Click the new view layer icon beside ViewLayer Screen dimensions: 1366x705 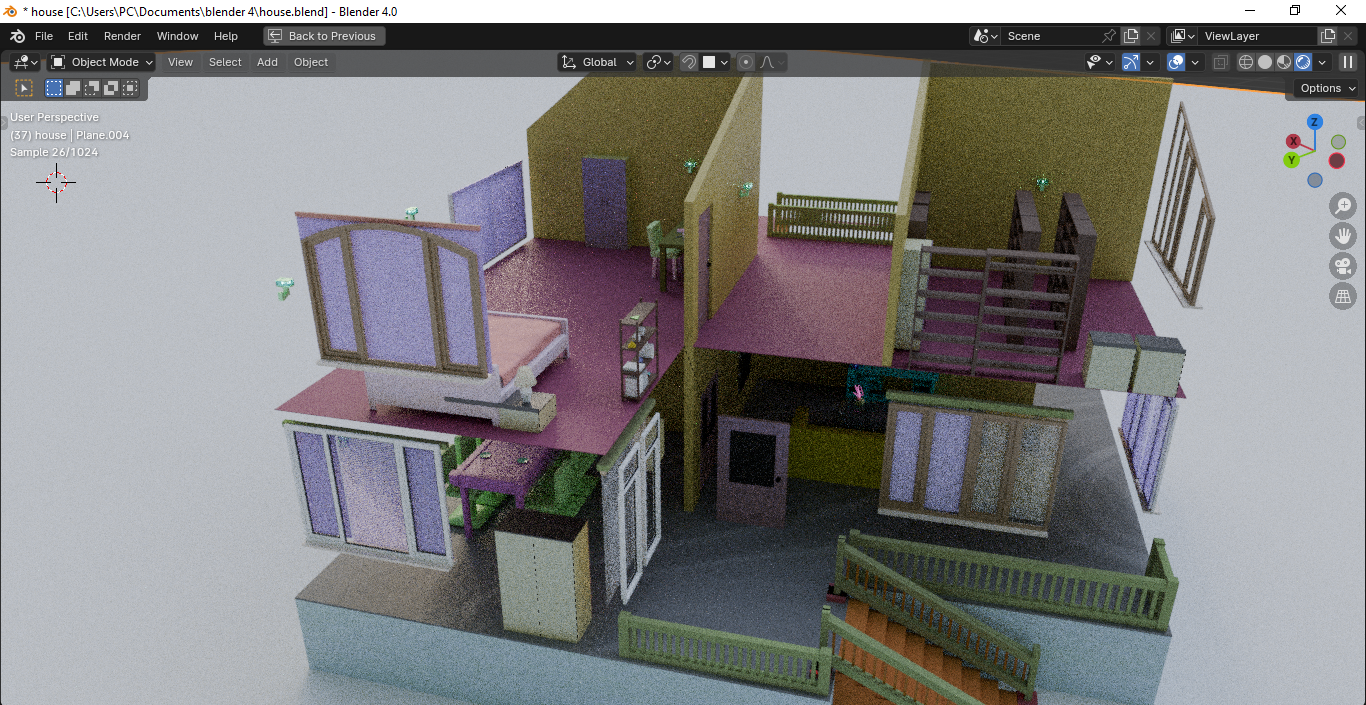[x=1328, y=36]
